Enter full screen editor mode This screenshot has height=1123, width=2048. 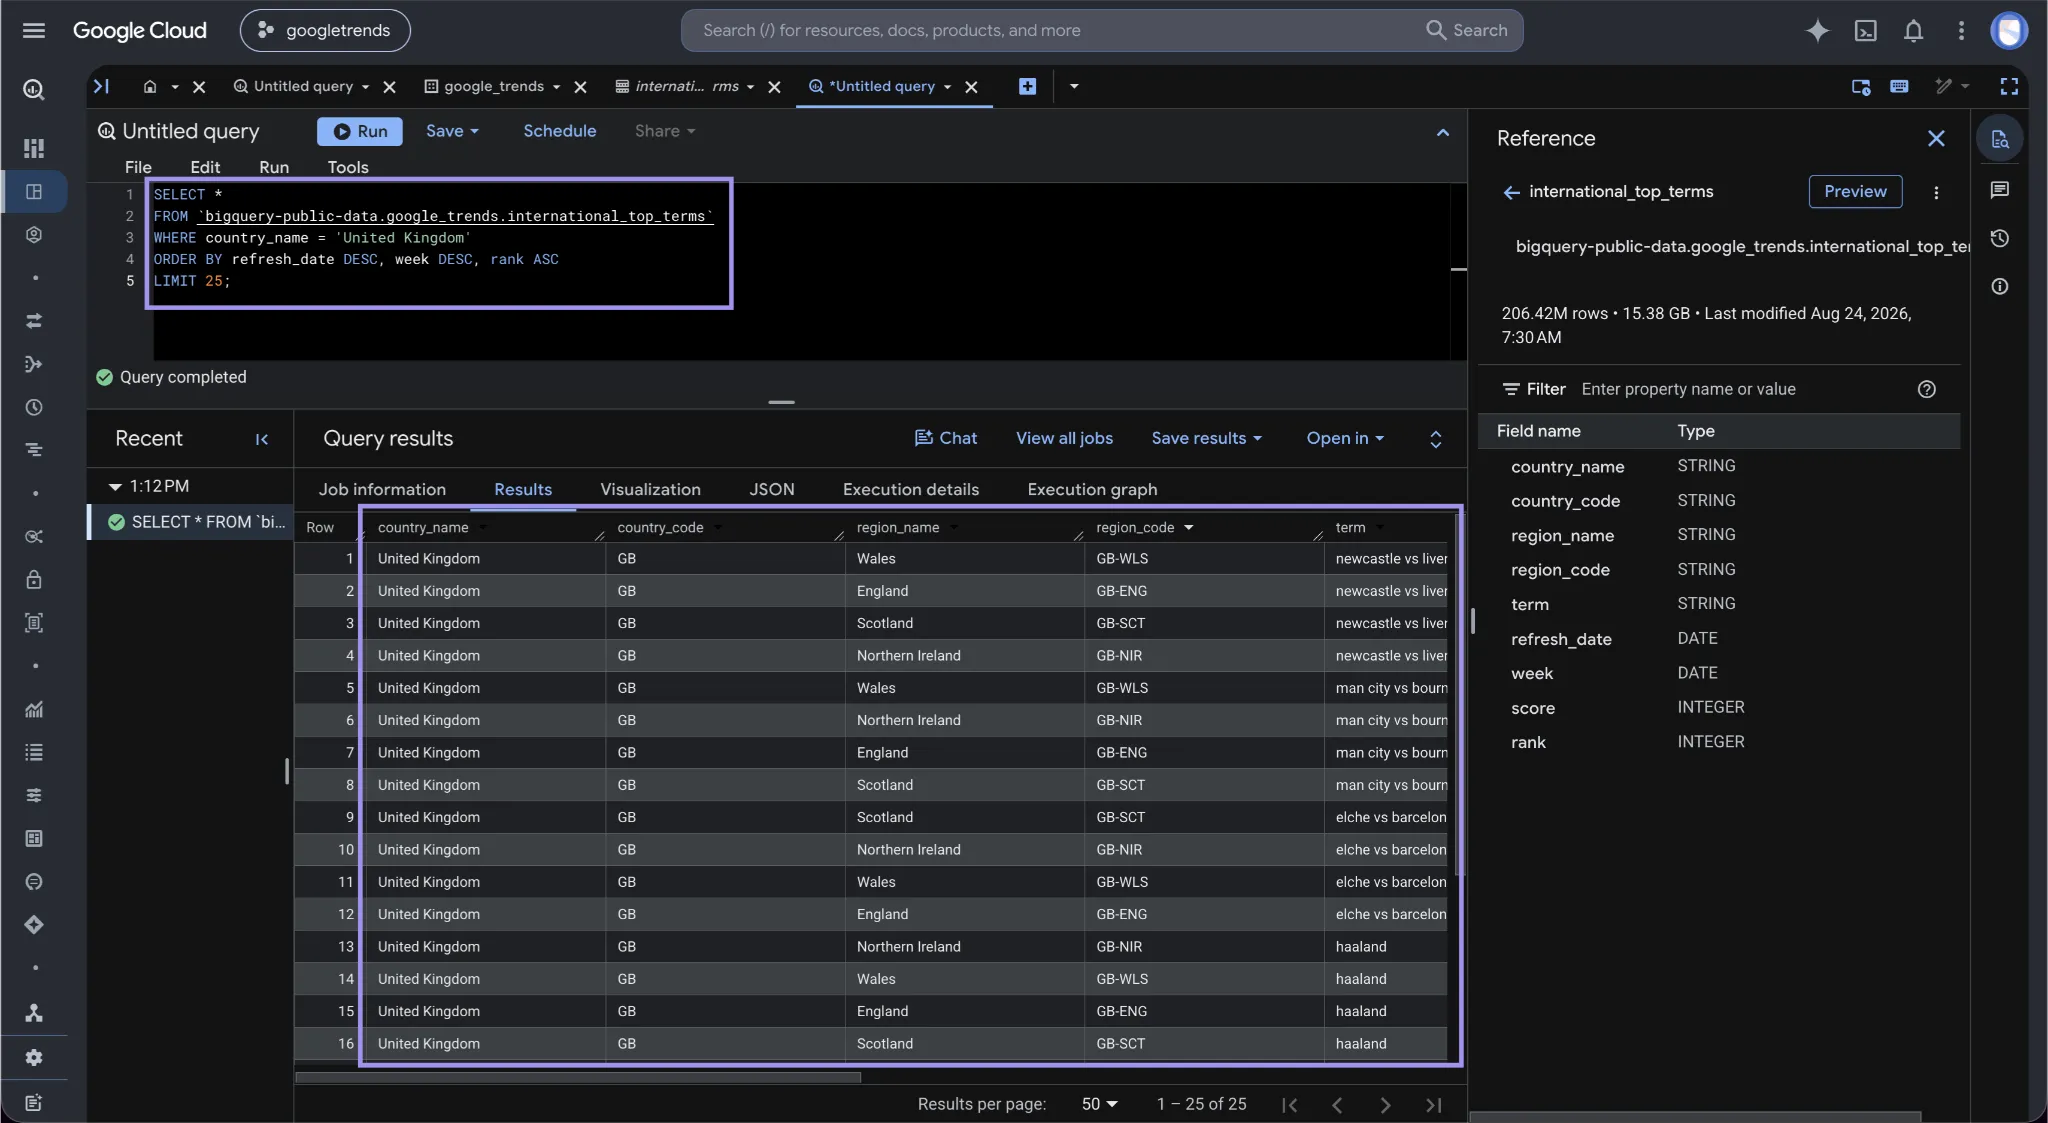click(x=2009, y=86)
